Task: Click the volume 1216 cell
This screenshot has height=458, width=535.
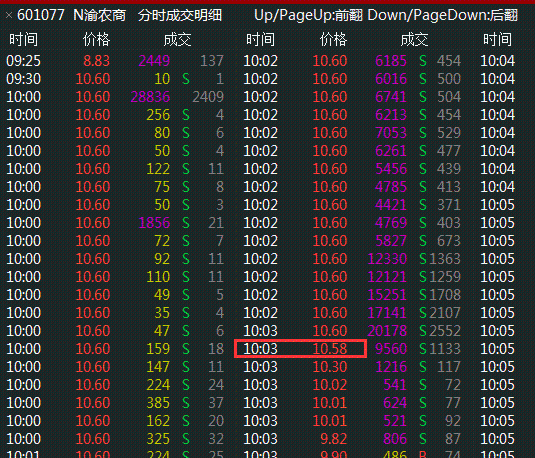Action: [x=391, y=367]
